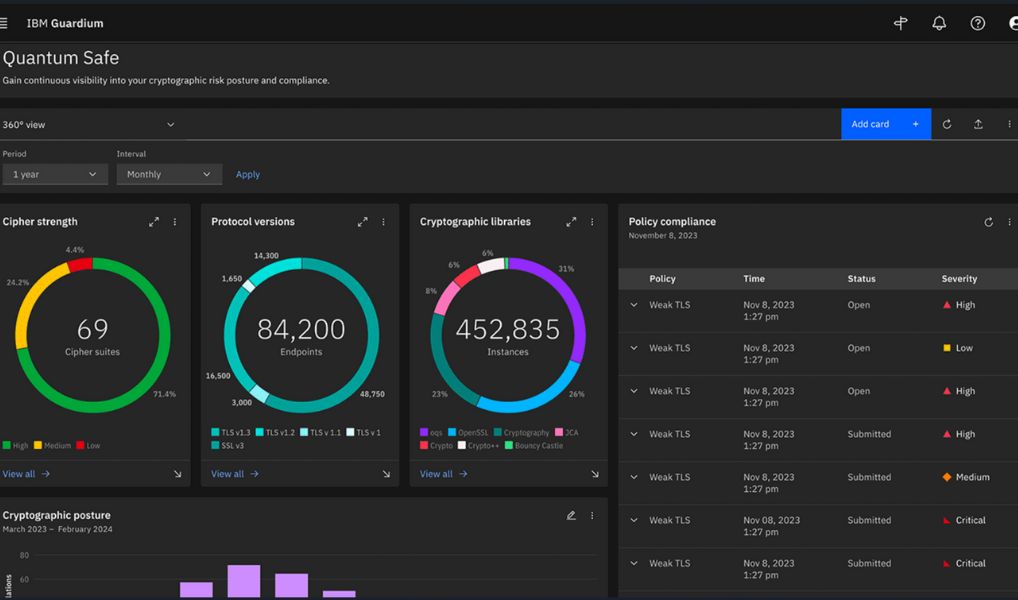Open Cipher strength card overflow menu
Image resolution: width=1018 pixels, height=600 pixels.
coord(175,222)
